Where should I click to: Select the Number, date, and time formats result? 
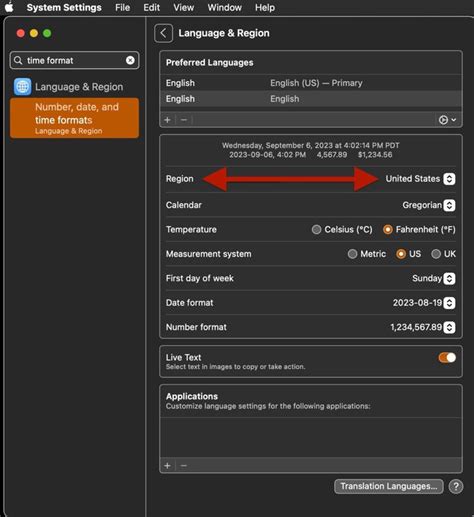point(74,118)
